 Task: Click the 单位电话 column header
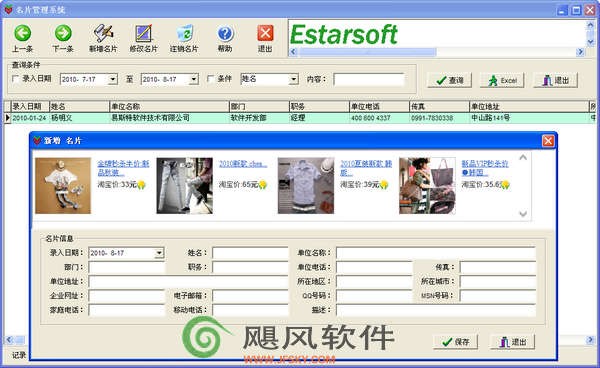[379, 106]
